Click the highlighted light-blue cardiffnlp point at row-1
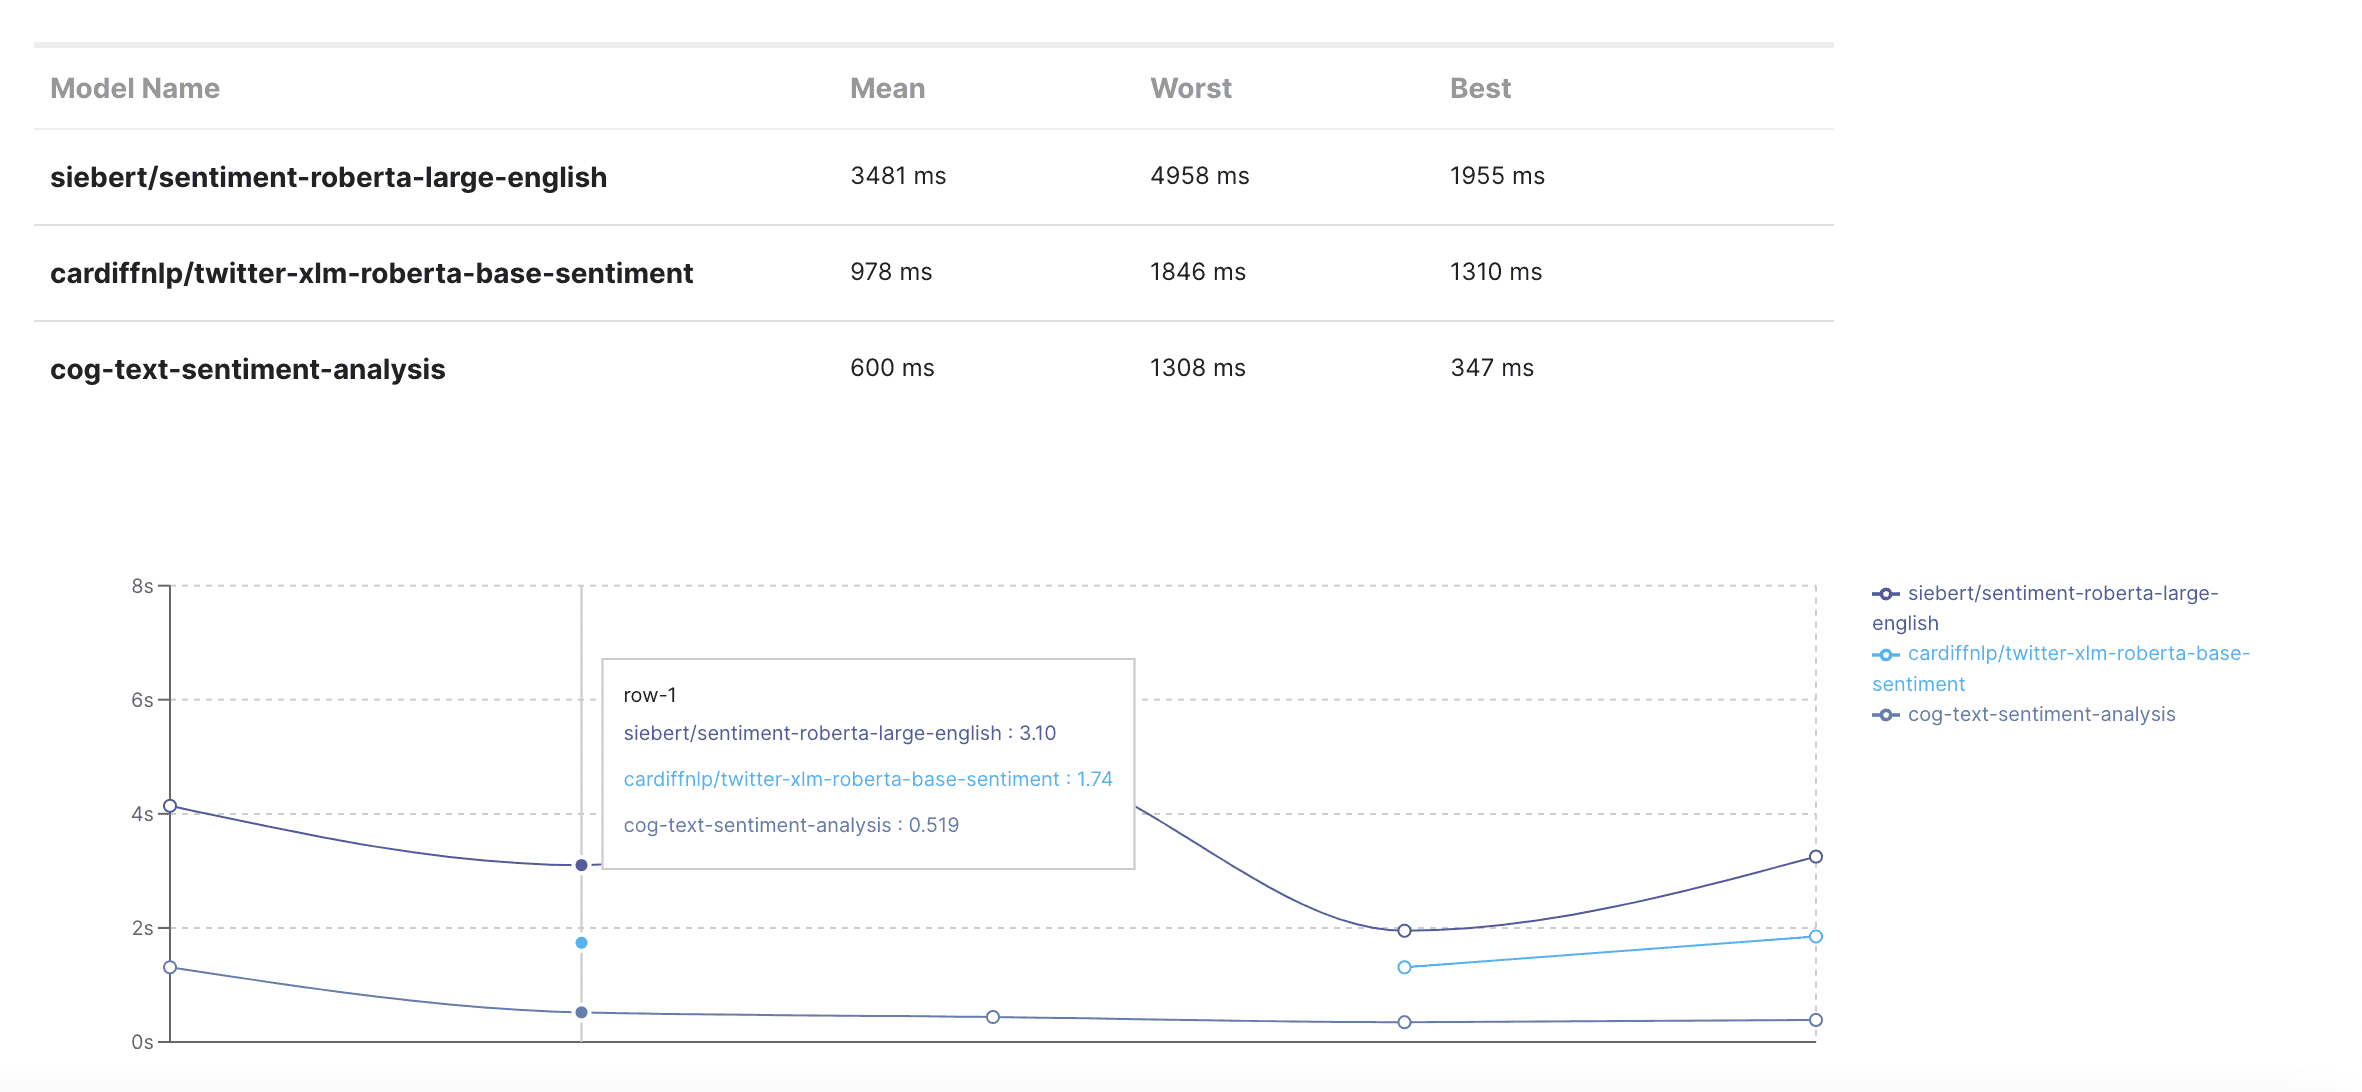 [581, 943]
